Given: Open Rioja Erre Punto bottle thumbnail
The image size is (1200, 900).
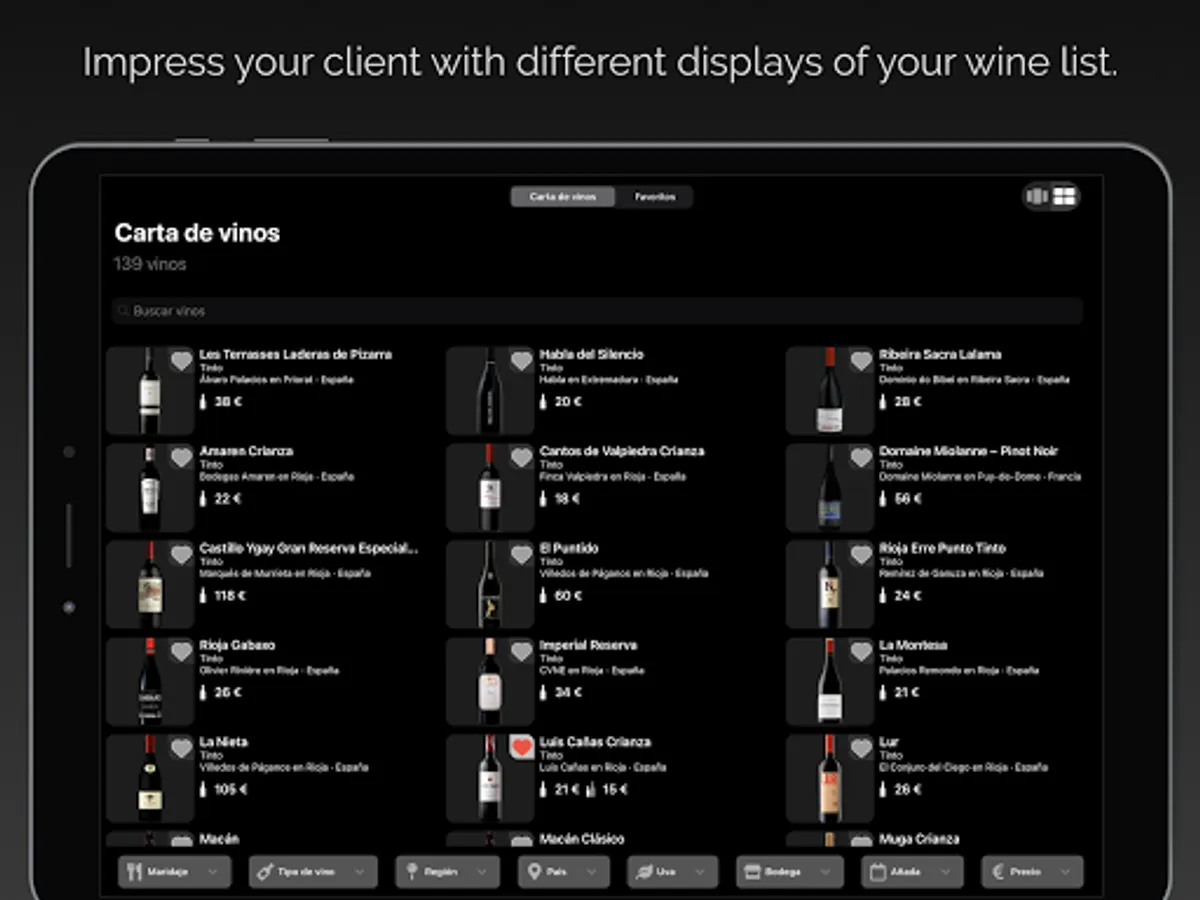Looking at the screenshot, I should (x=830, y=584).
